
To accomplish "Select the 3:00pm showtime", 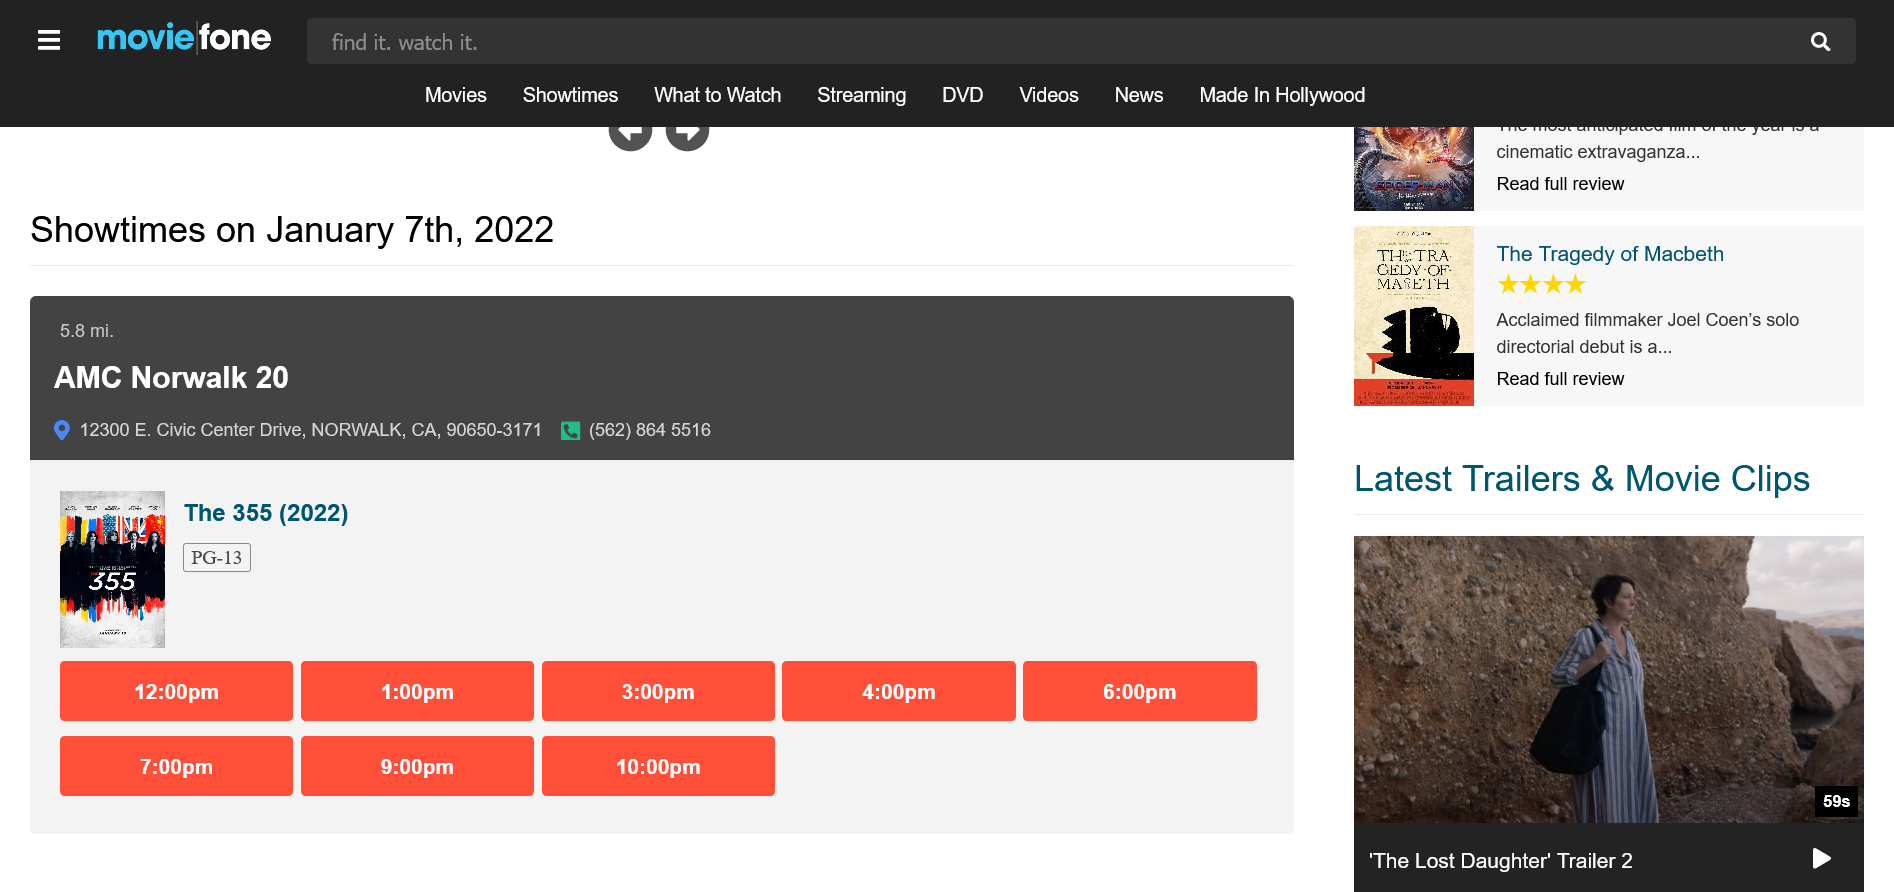I will click(658, 691).
